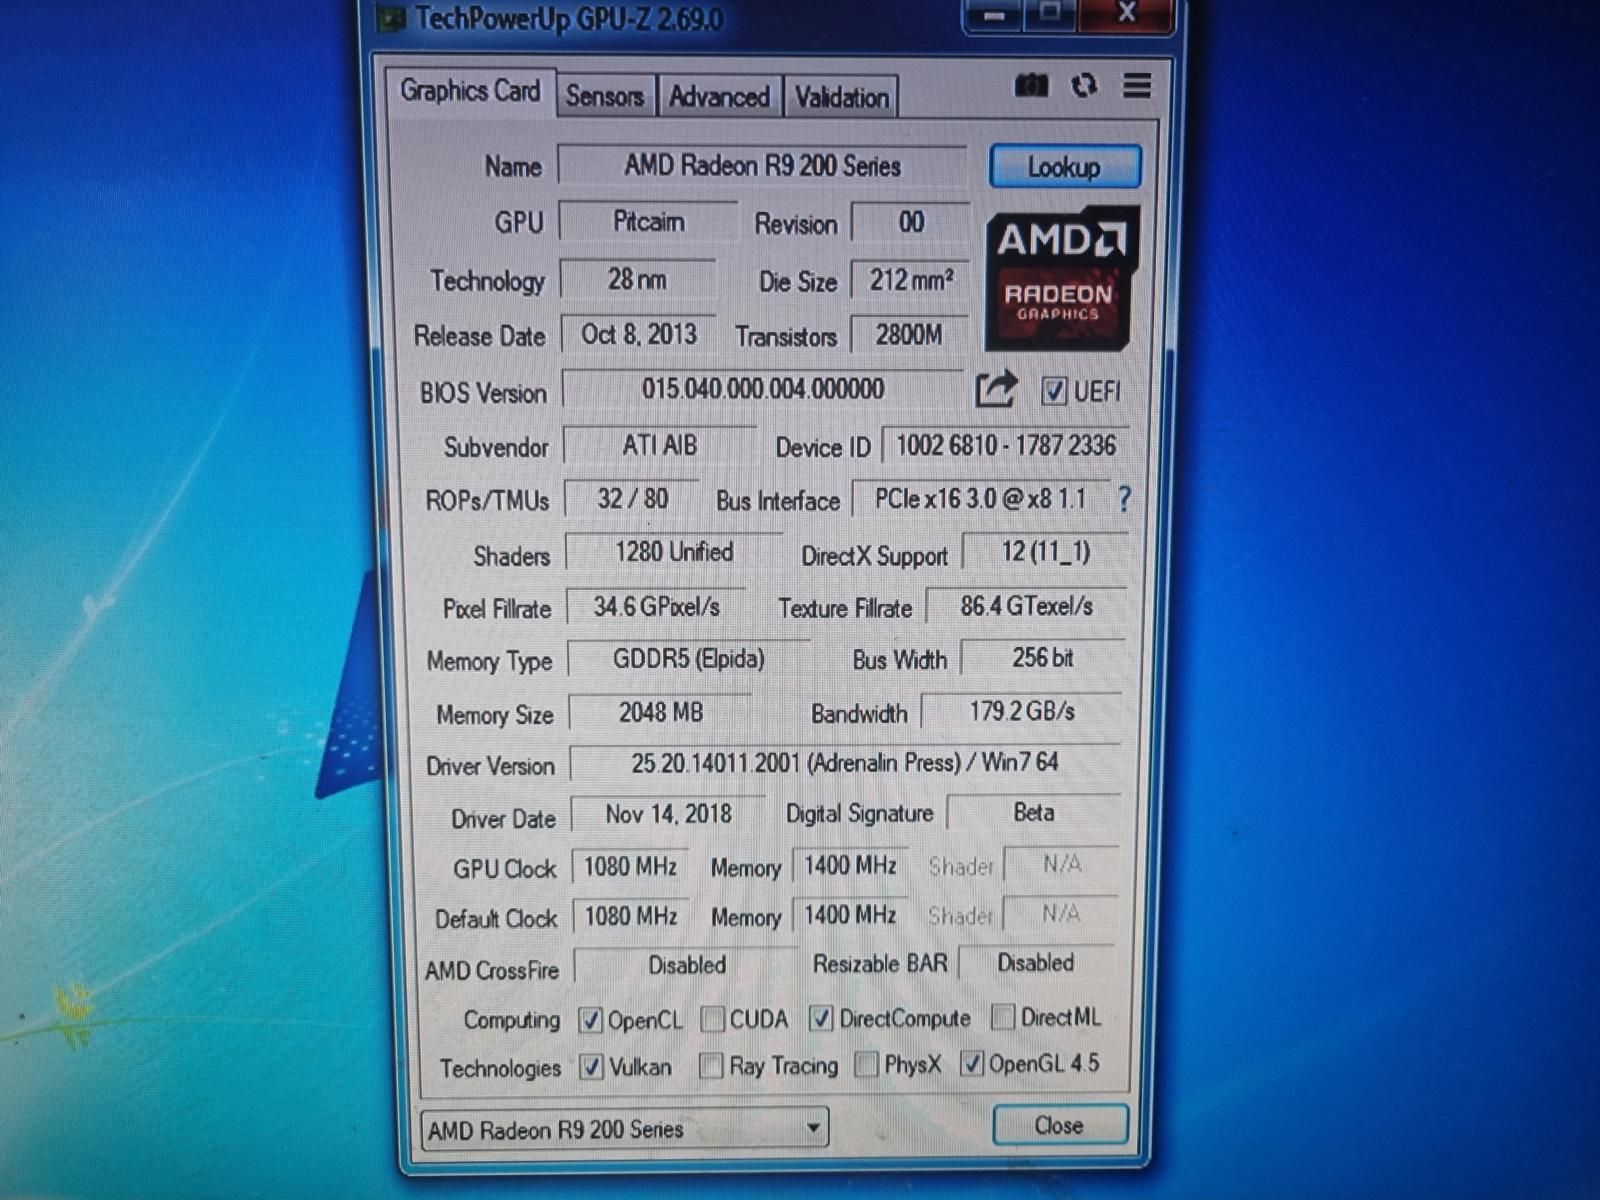Click the Lookup button

coord(1065,167)
